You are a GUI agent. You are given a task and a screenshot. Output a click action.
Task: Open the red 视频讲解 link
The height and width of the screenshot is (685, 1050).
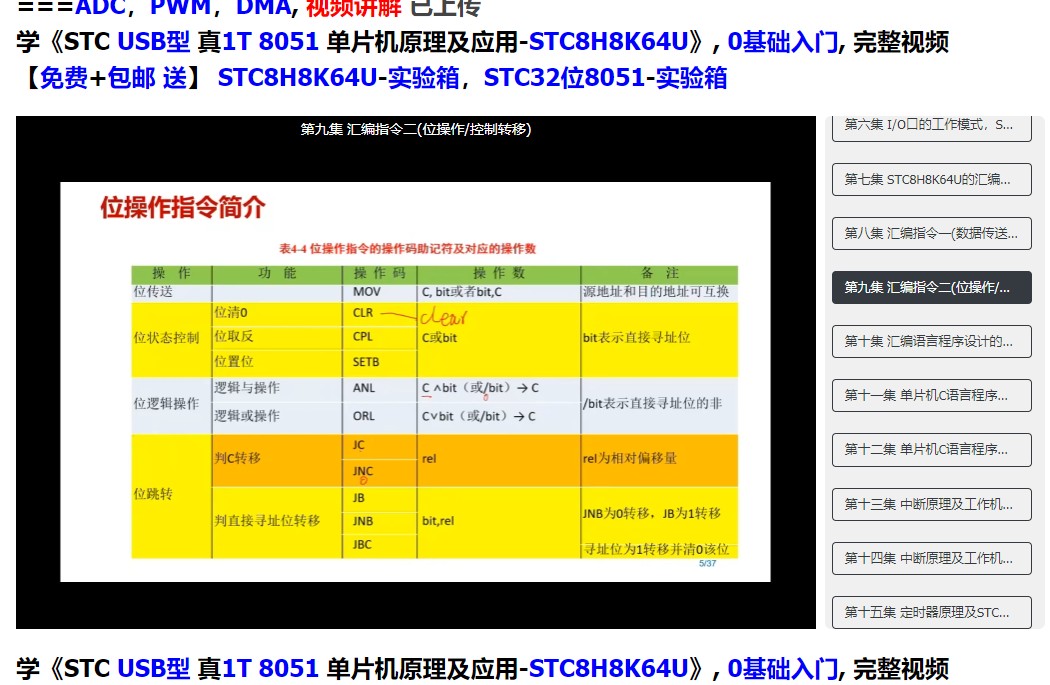354,7
